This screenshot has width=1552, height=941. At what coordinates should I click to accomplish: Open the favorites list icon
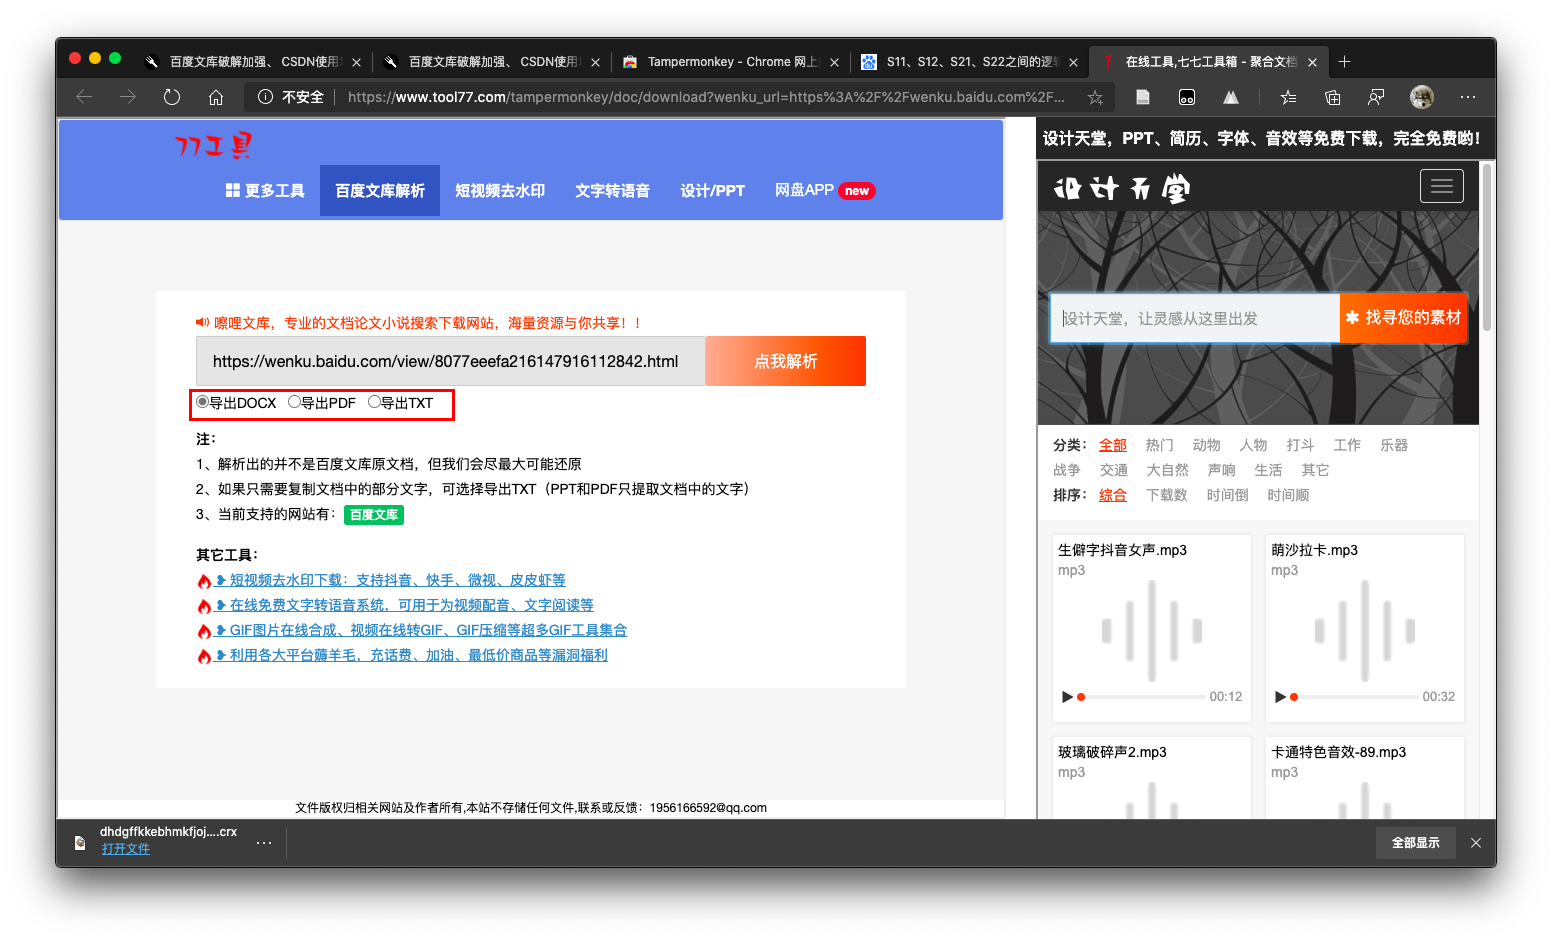(x=1288, y=97)
